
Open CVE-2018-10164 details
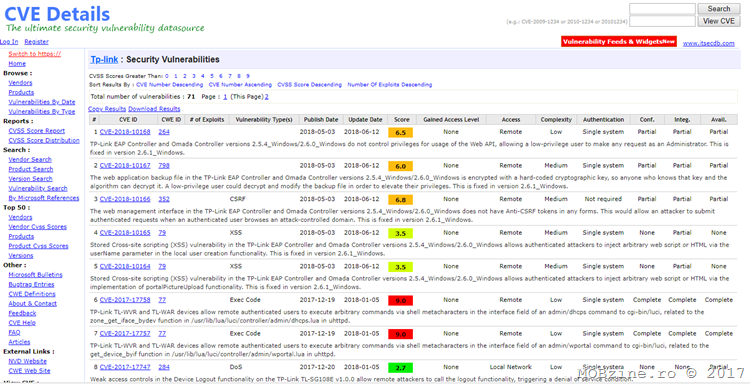pyautogui.click(x=125, y=266)
